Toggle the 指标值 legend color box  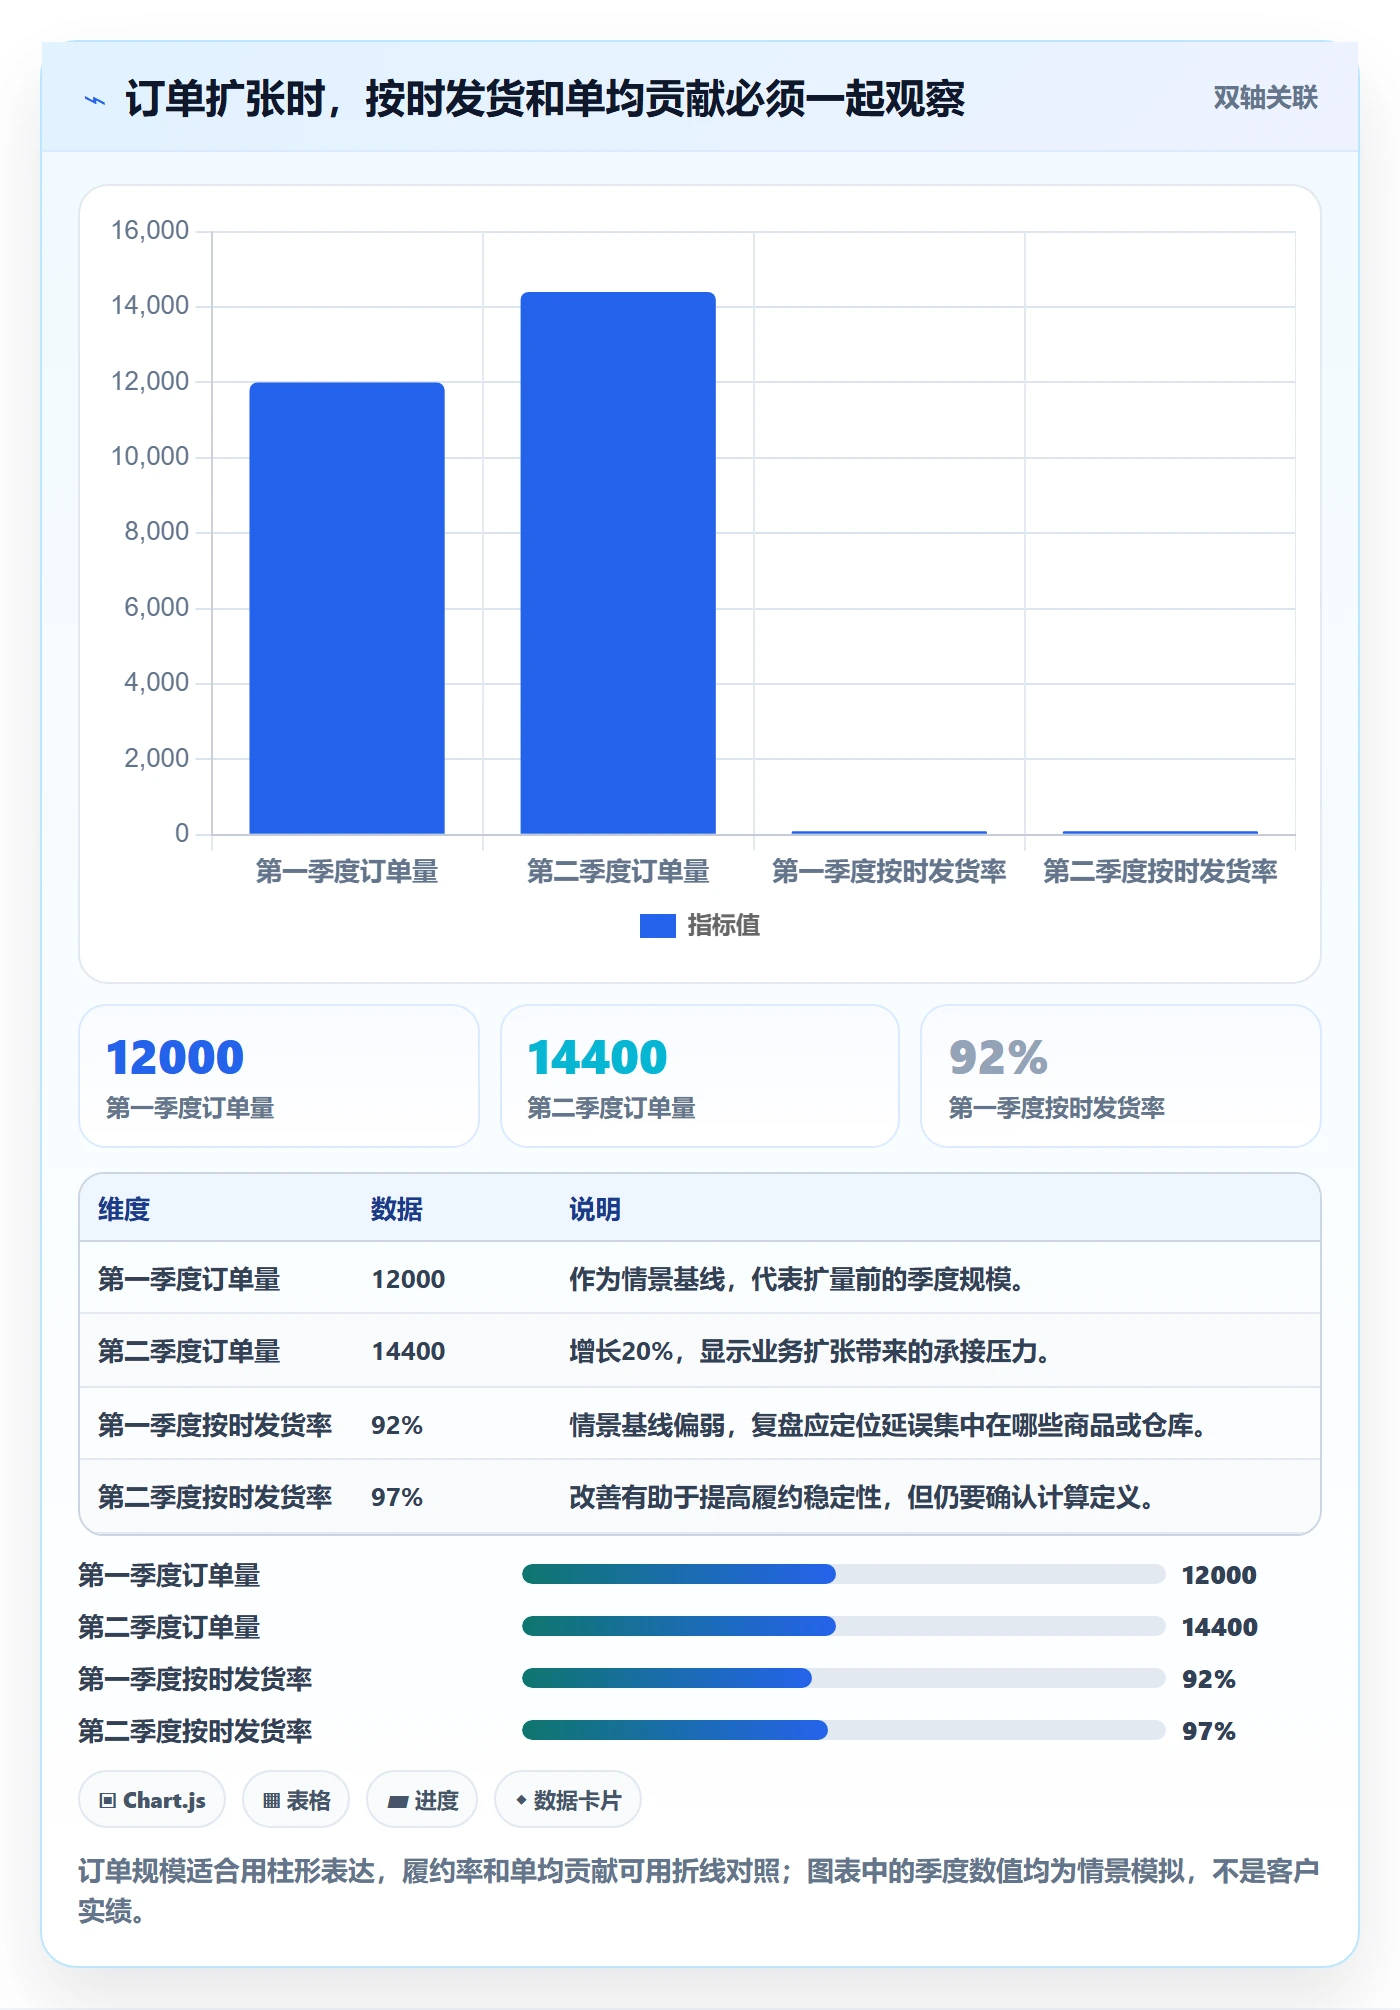[x=657, y=926]
